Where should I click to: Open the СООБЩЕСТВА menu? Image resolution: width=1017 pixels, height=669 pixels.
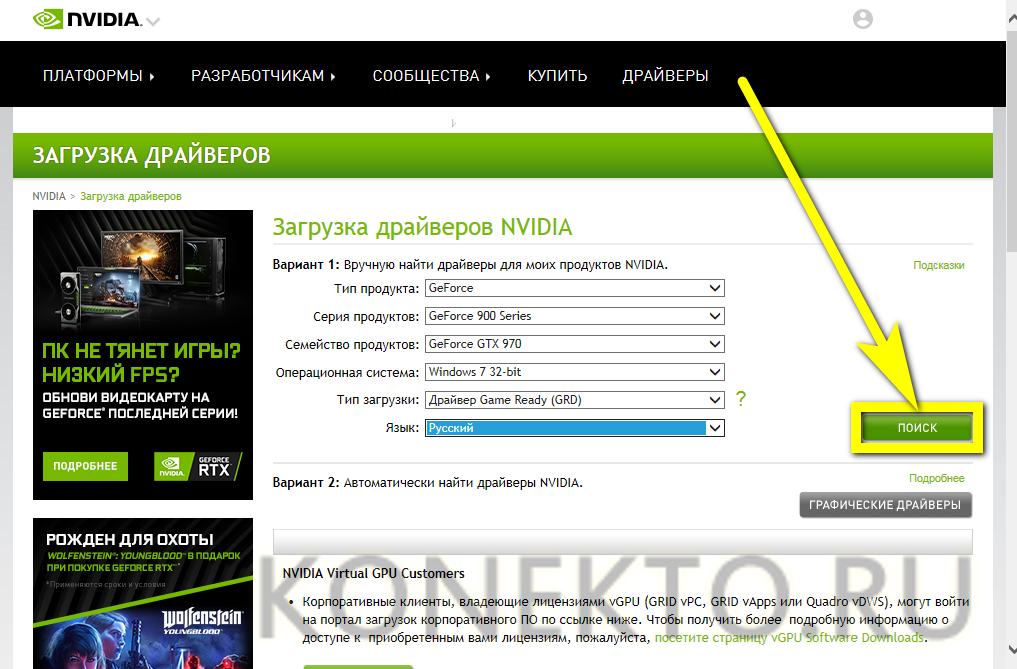click(431, 76)
